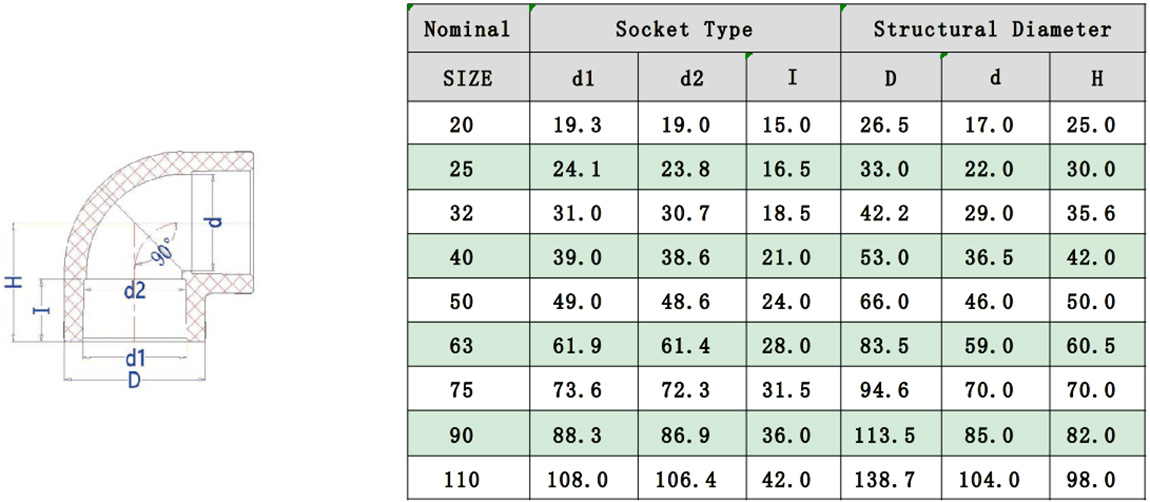Select the d1 label inside the diagram
The height and width of the screenshot is (502, 1150).
pyautogui.click(x=134, y=357)
